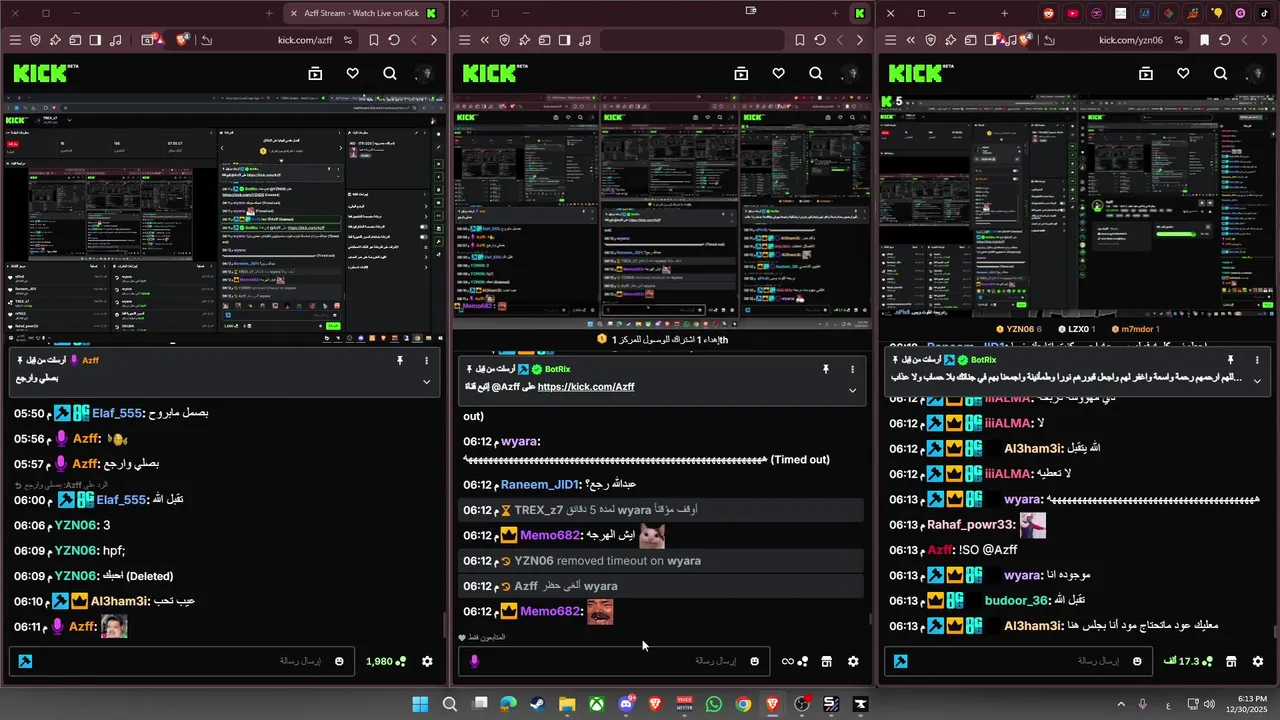The image size is (1280, 720).
Task: Open chat settings gear in left window
Action: tap(427, 661)
